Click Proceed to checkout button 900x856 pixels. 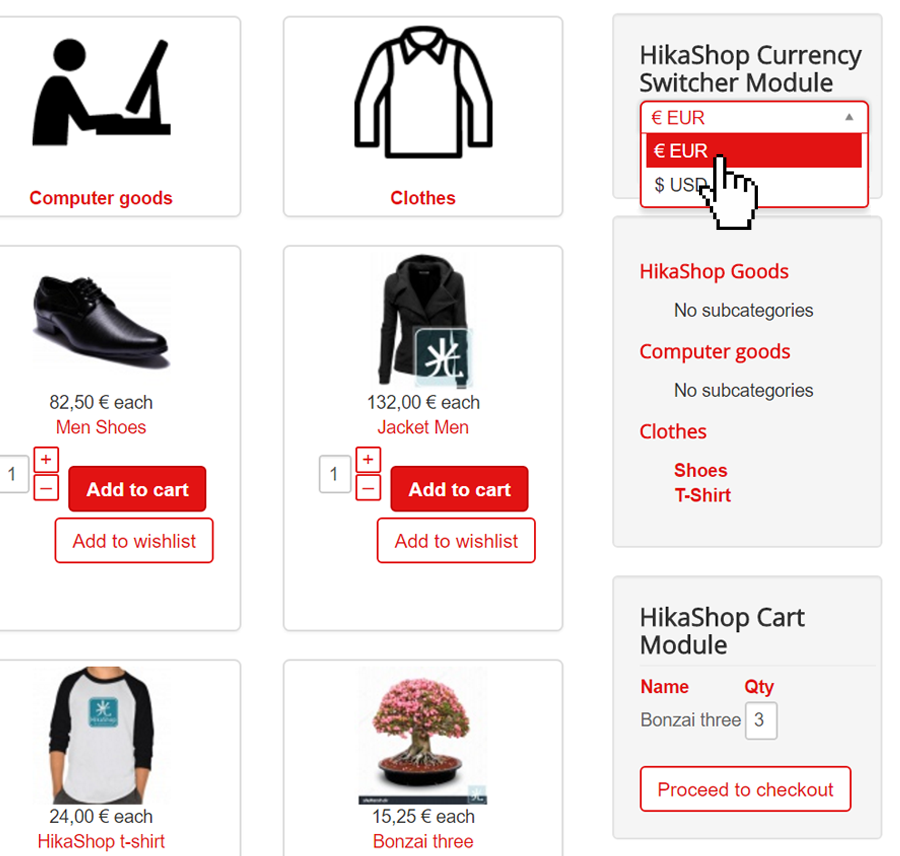(x=745, y=789)
